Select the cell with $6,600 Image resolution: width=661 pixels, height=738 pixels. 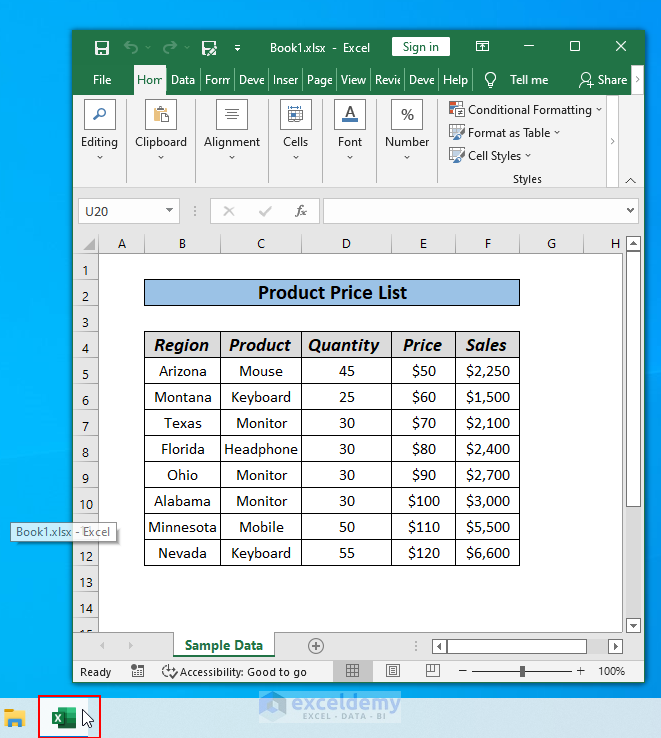(488, 553)
